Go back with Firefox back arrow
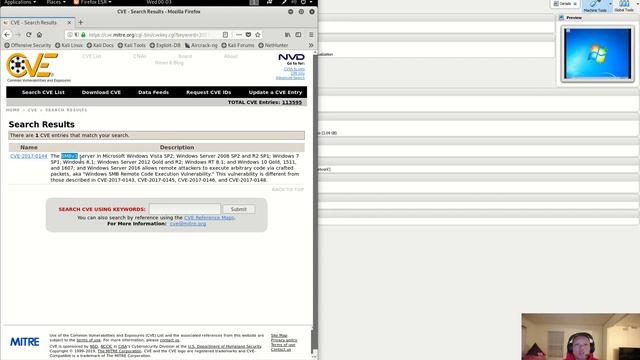Screen dimensions: 640x360 [x=7, y=35]
